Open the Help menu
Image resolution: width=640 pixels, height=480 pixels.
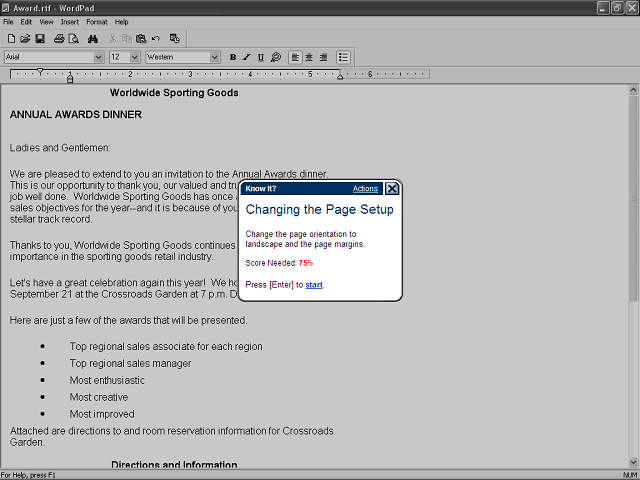click(x=121, y=22)
